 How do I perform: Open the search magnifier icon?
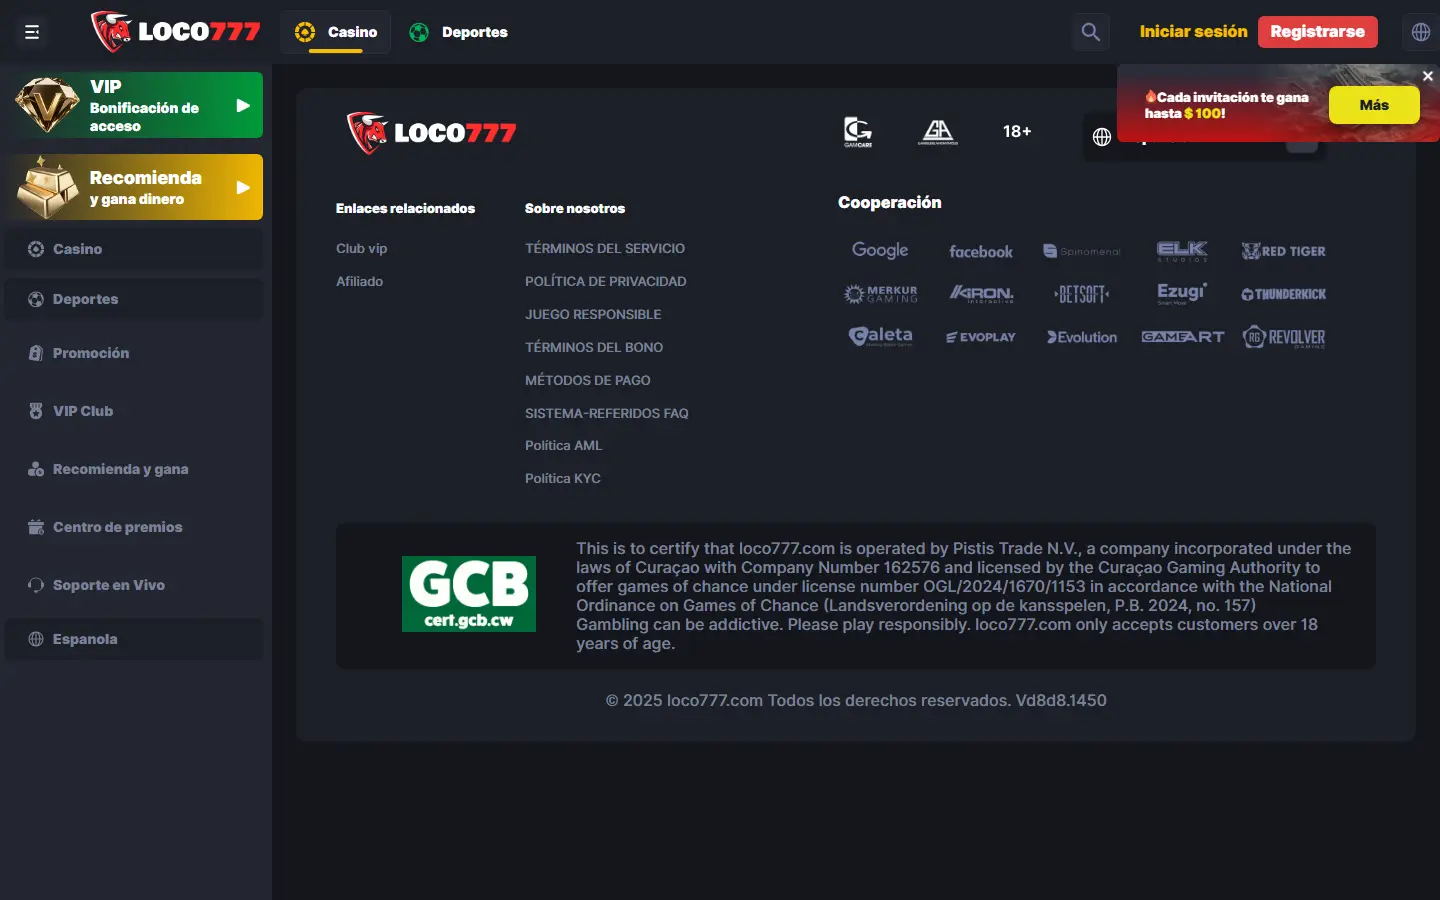click(x=1091, y=32)
